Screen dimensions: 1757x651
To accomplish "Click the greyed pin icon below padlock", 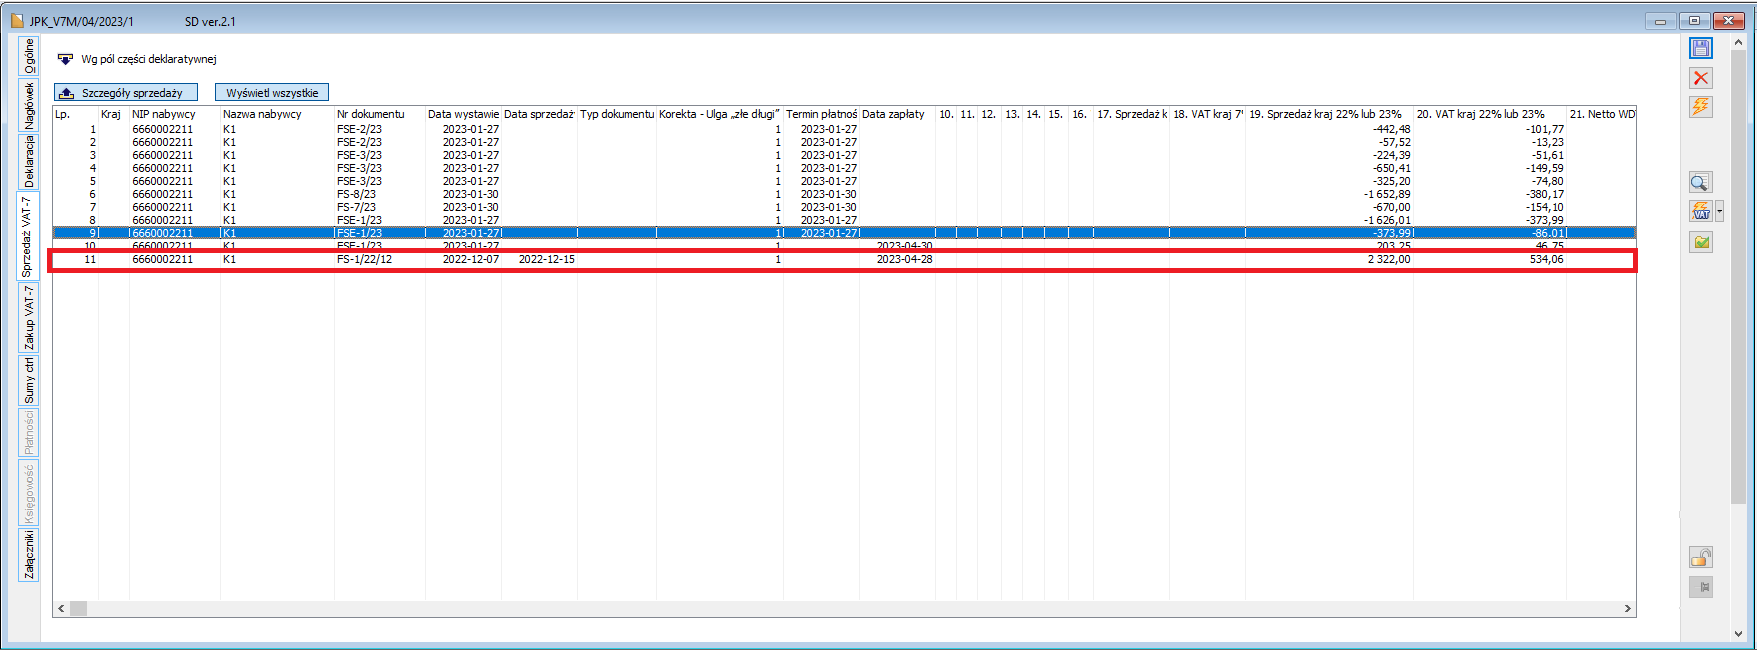I will pos(1700,587).
